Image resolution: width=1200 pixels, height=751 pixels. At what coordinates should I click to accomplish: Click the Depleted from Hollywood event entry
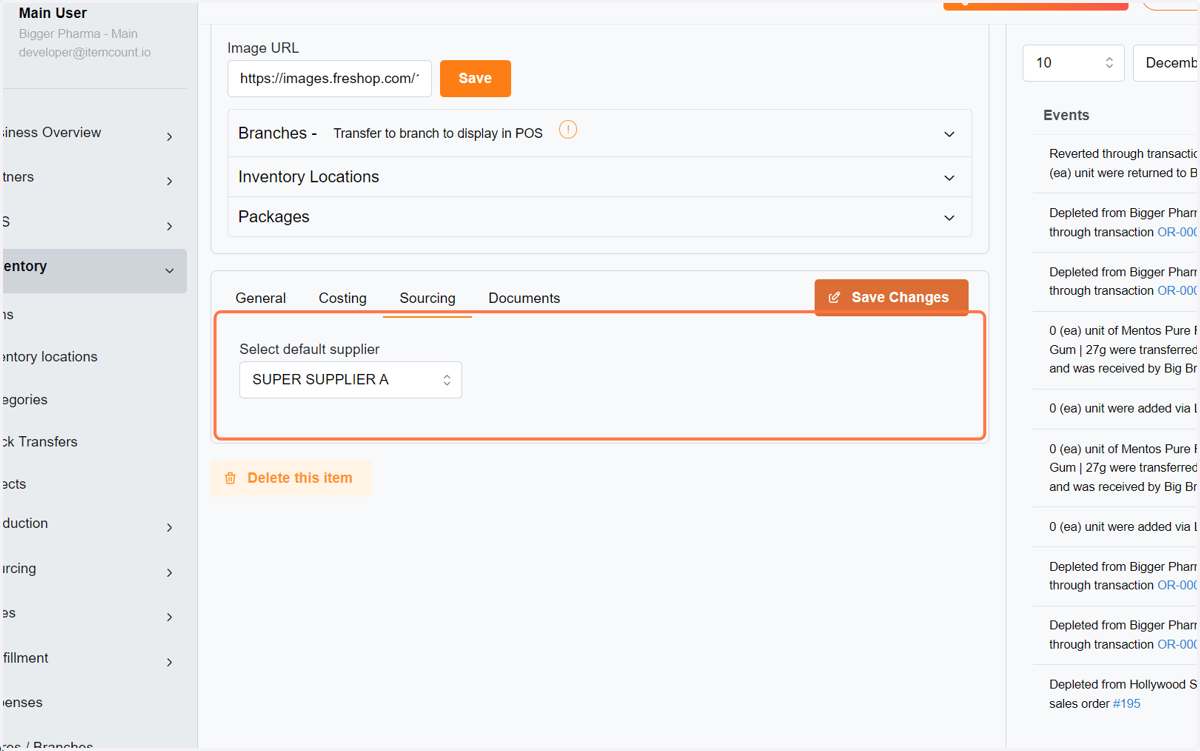point(1124,694)
